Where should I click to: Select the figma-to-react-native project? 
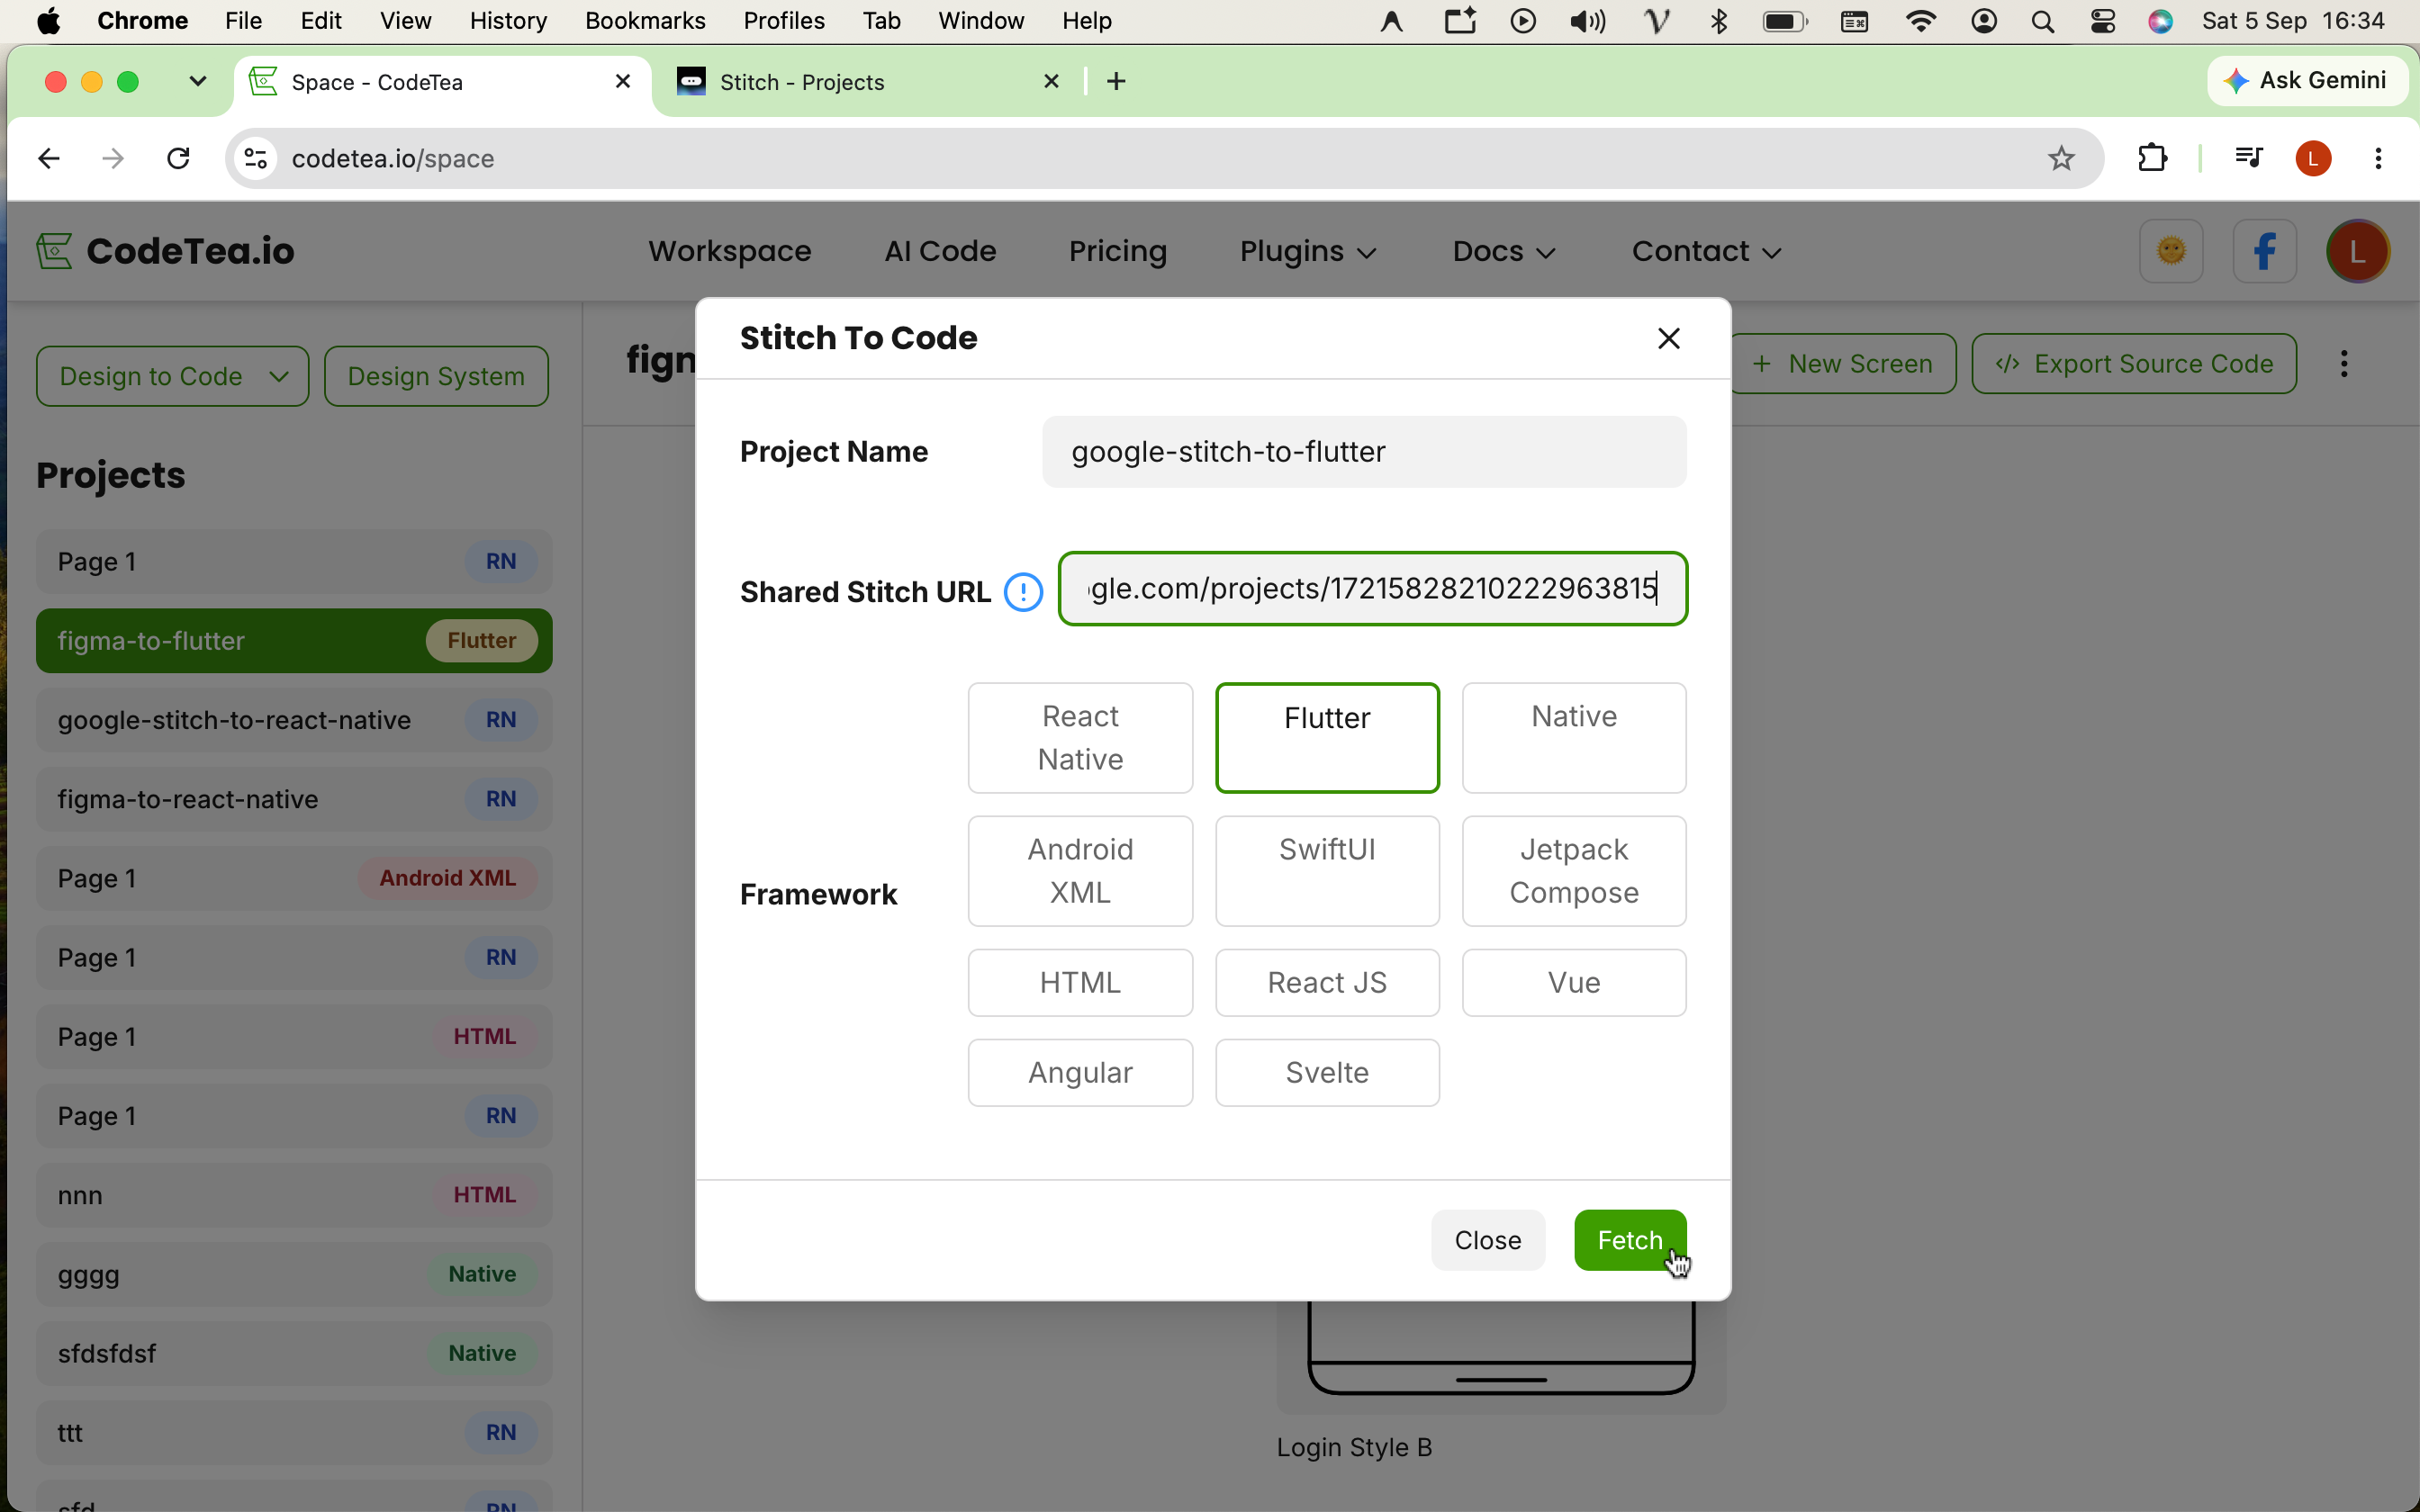[x=294, y=799]
